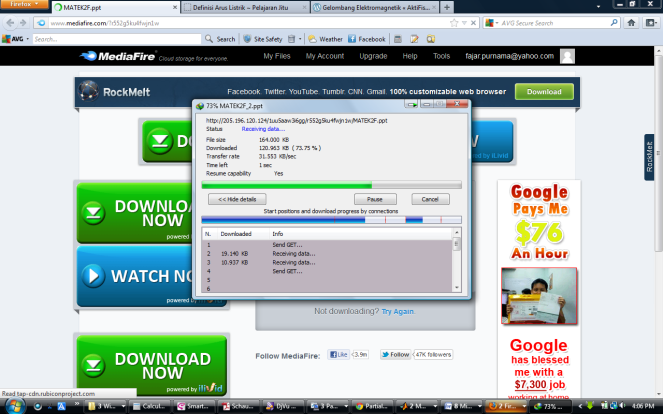Click the AVG Site Safety shield icon
This screenshot has height=414, width=663.
247,39
